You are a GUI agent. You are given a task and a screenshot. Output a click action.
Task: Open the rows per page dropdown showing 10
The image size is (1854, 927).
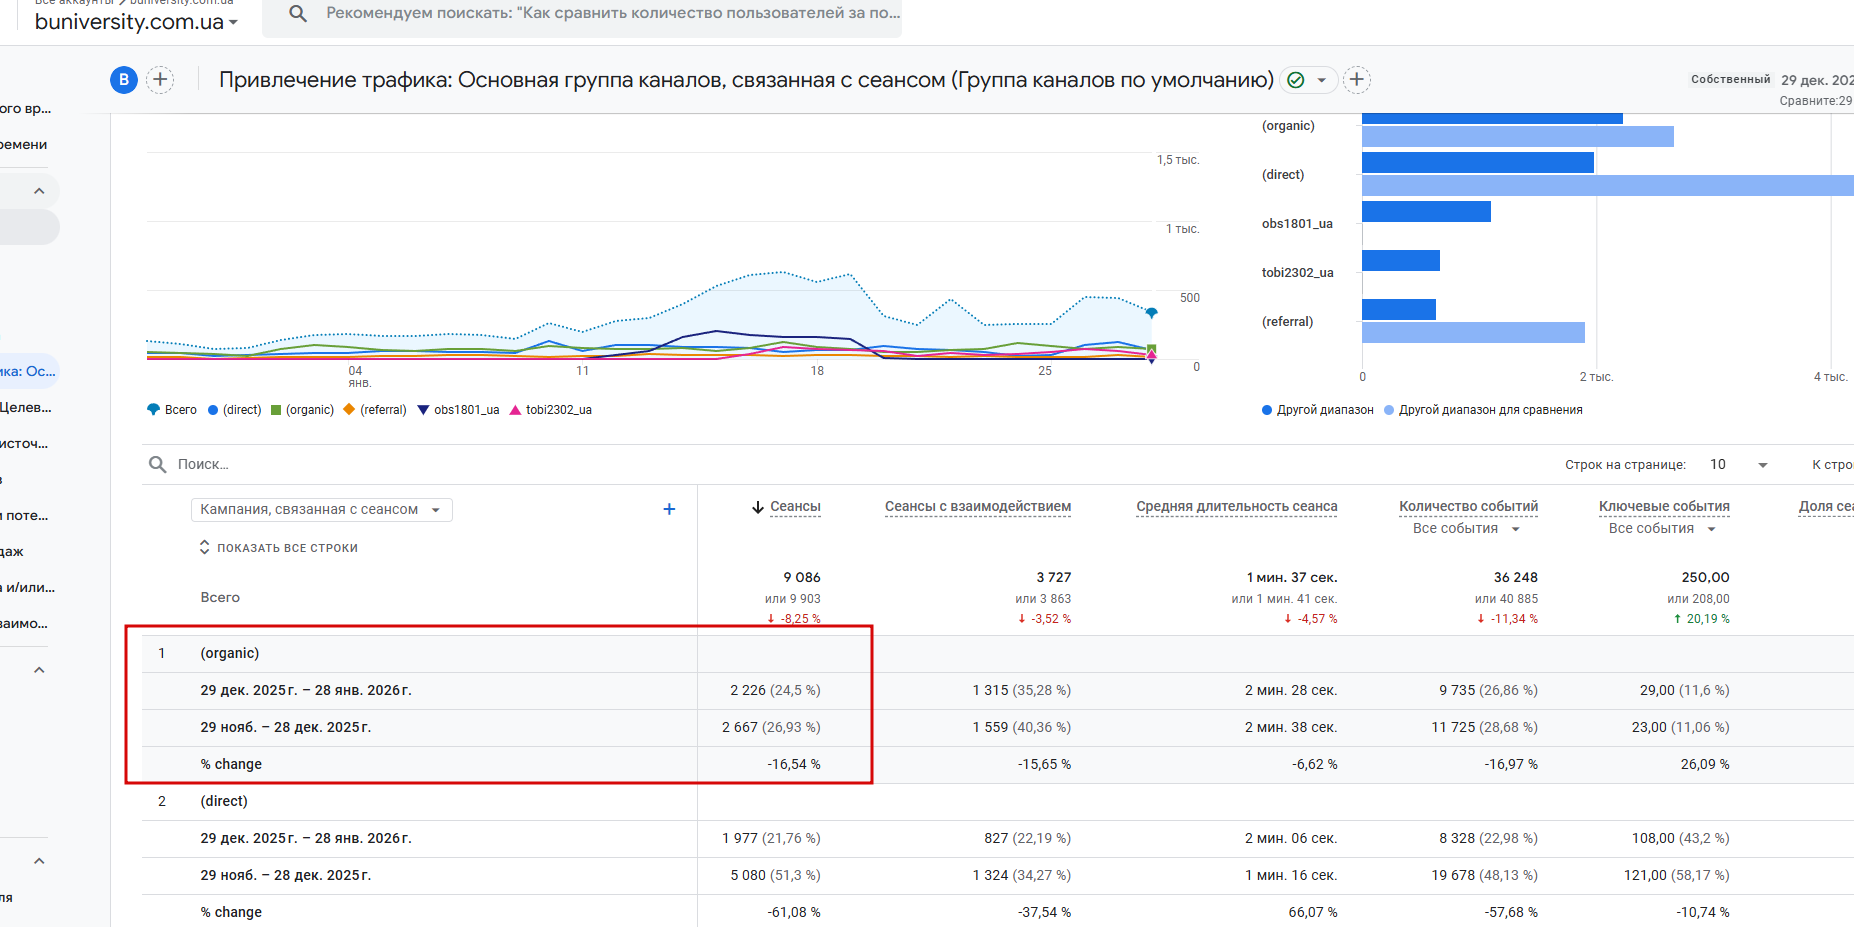[1739, 464]
